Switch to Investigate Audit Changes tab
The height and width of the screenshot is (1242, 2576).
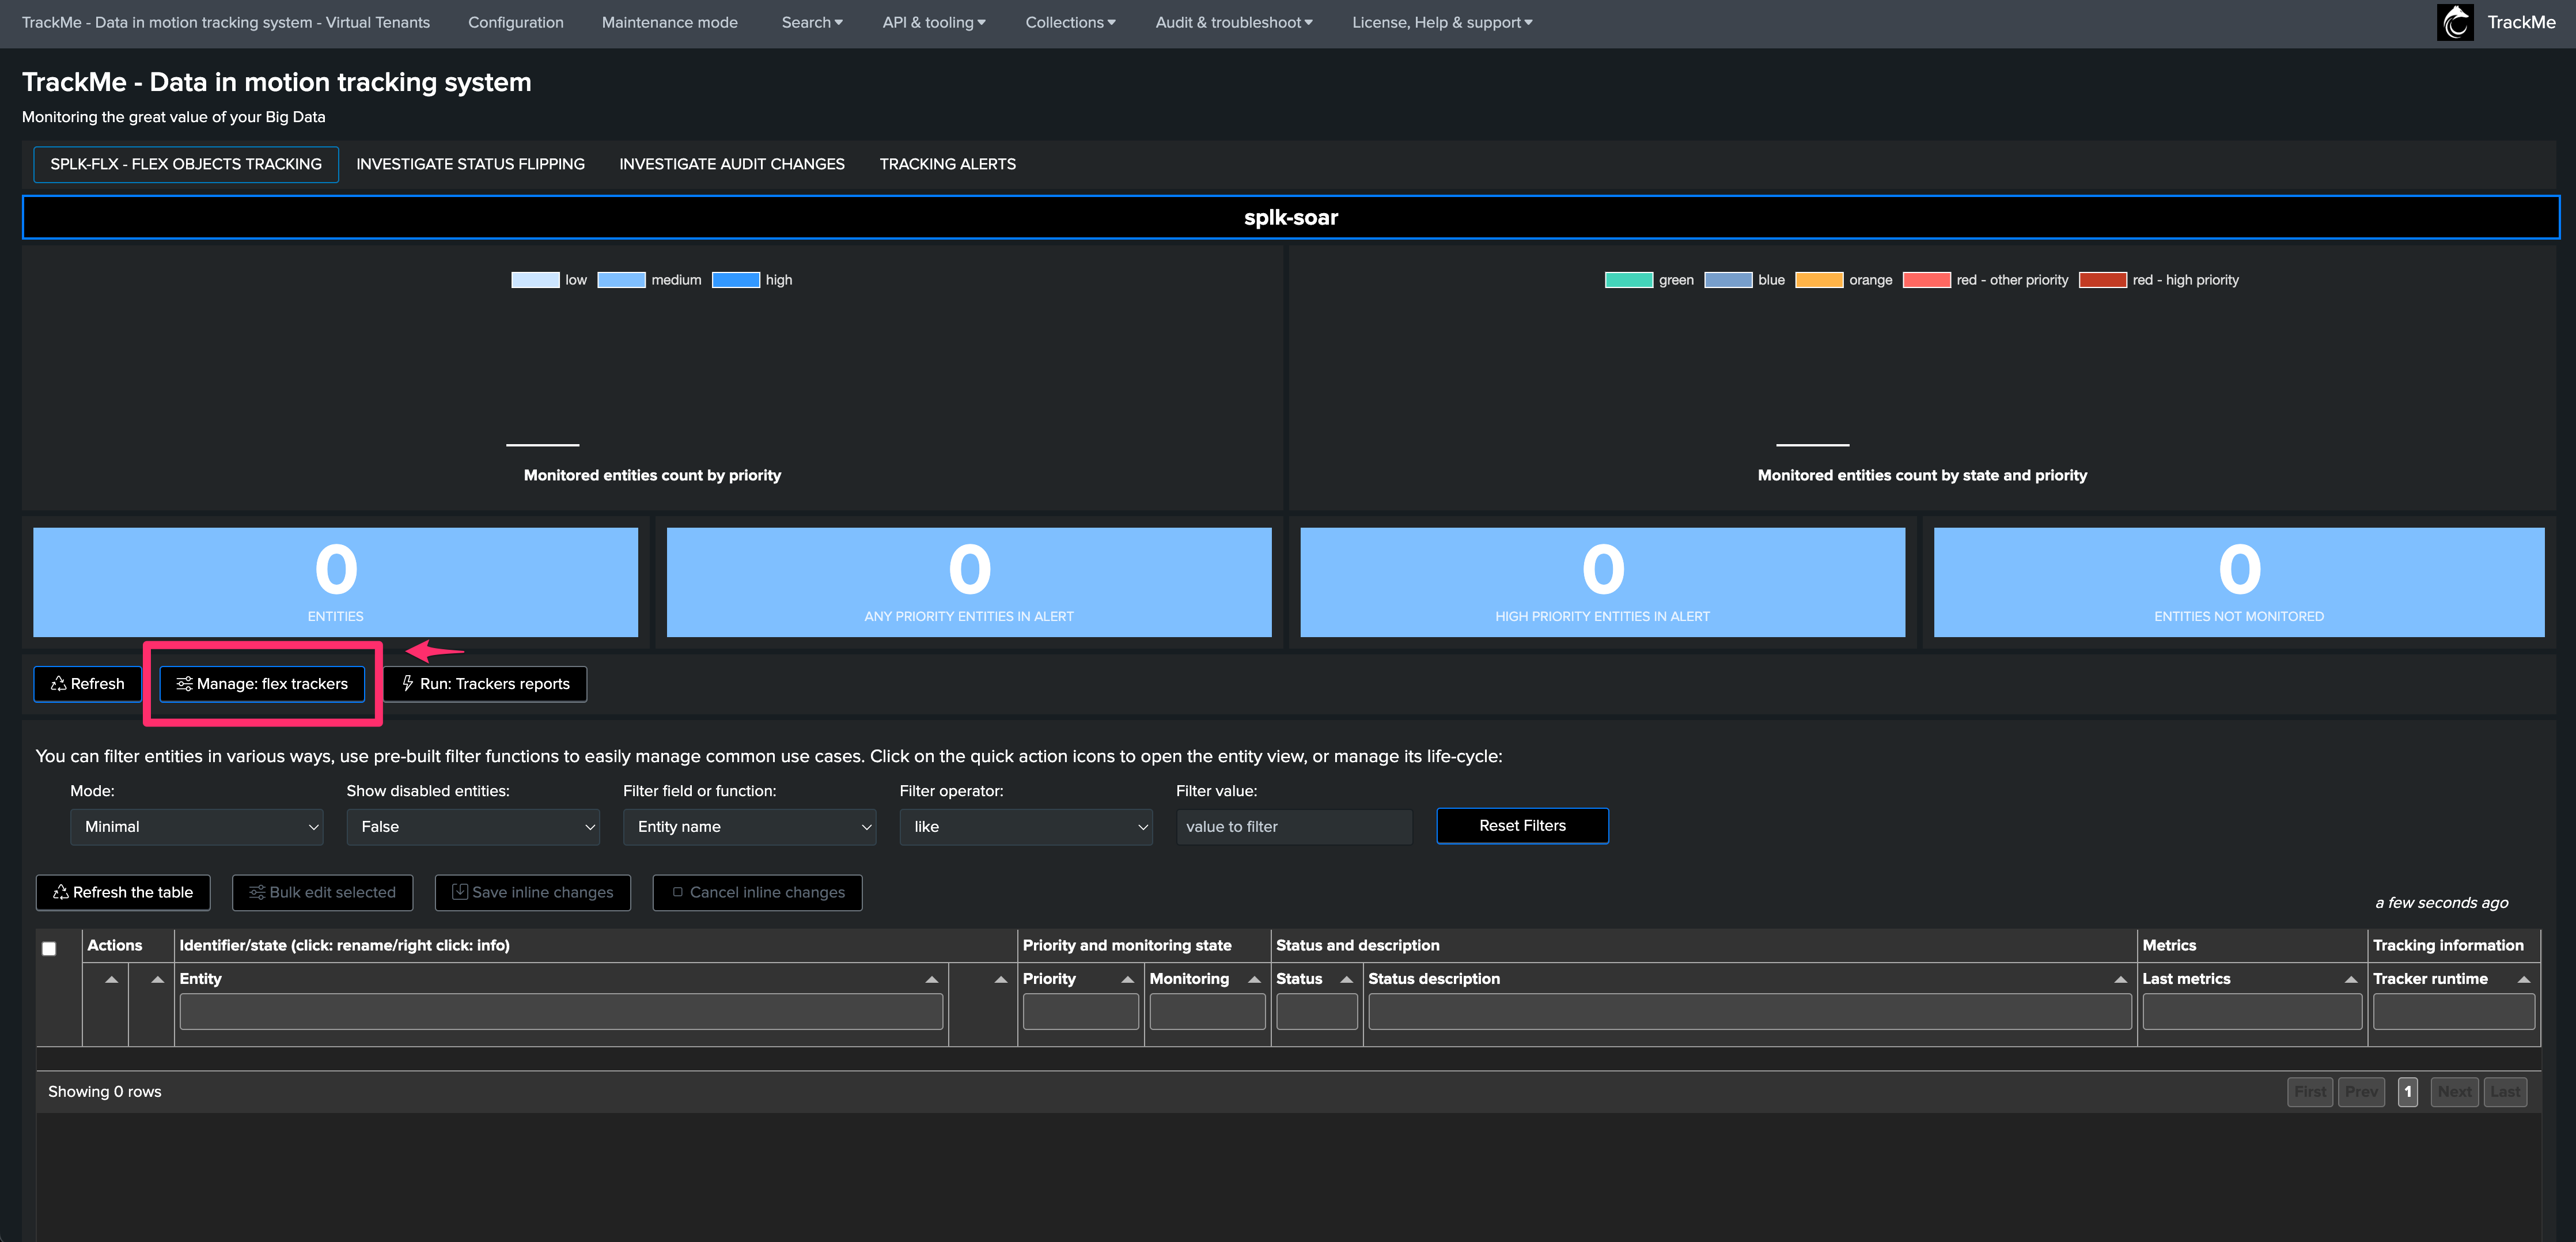(732, 164)
